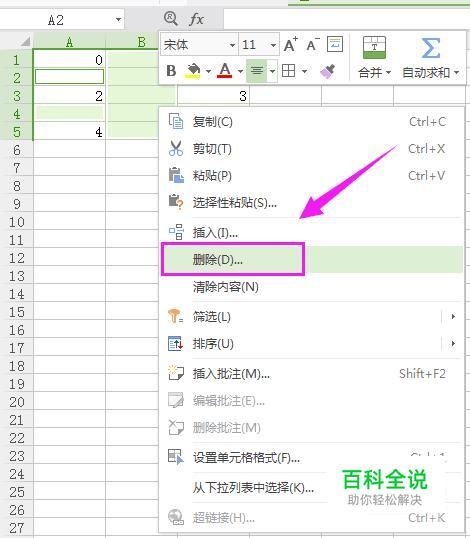Select 删除(D)... menu item

[312, 260]
